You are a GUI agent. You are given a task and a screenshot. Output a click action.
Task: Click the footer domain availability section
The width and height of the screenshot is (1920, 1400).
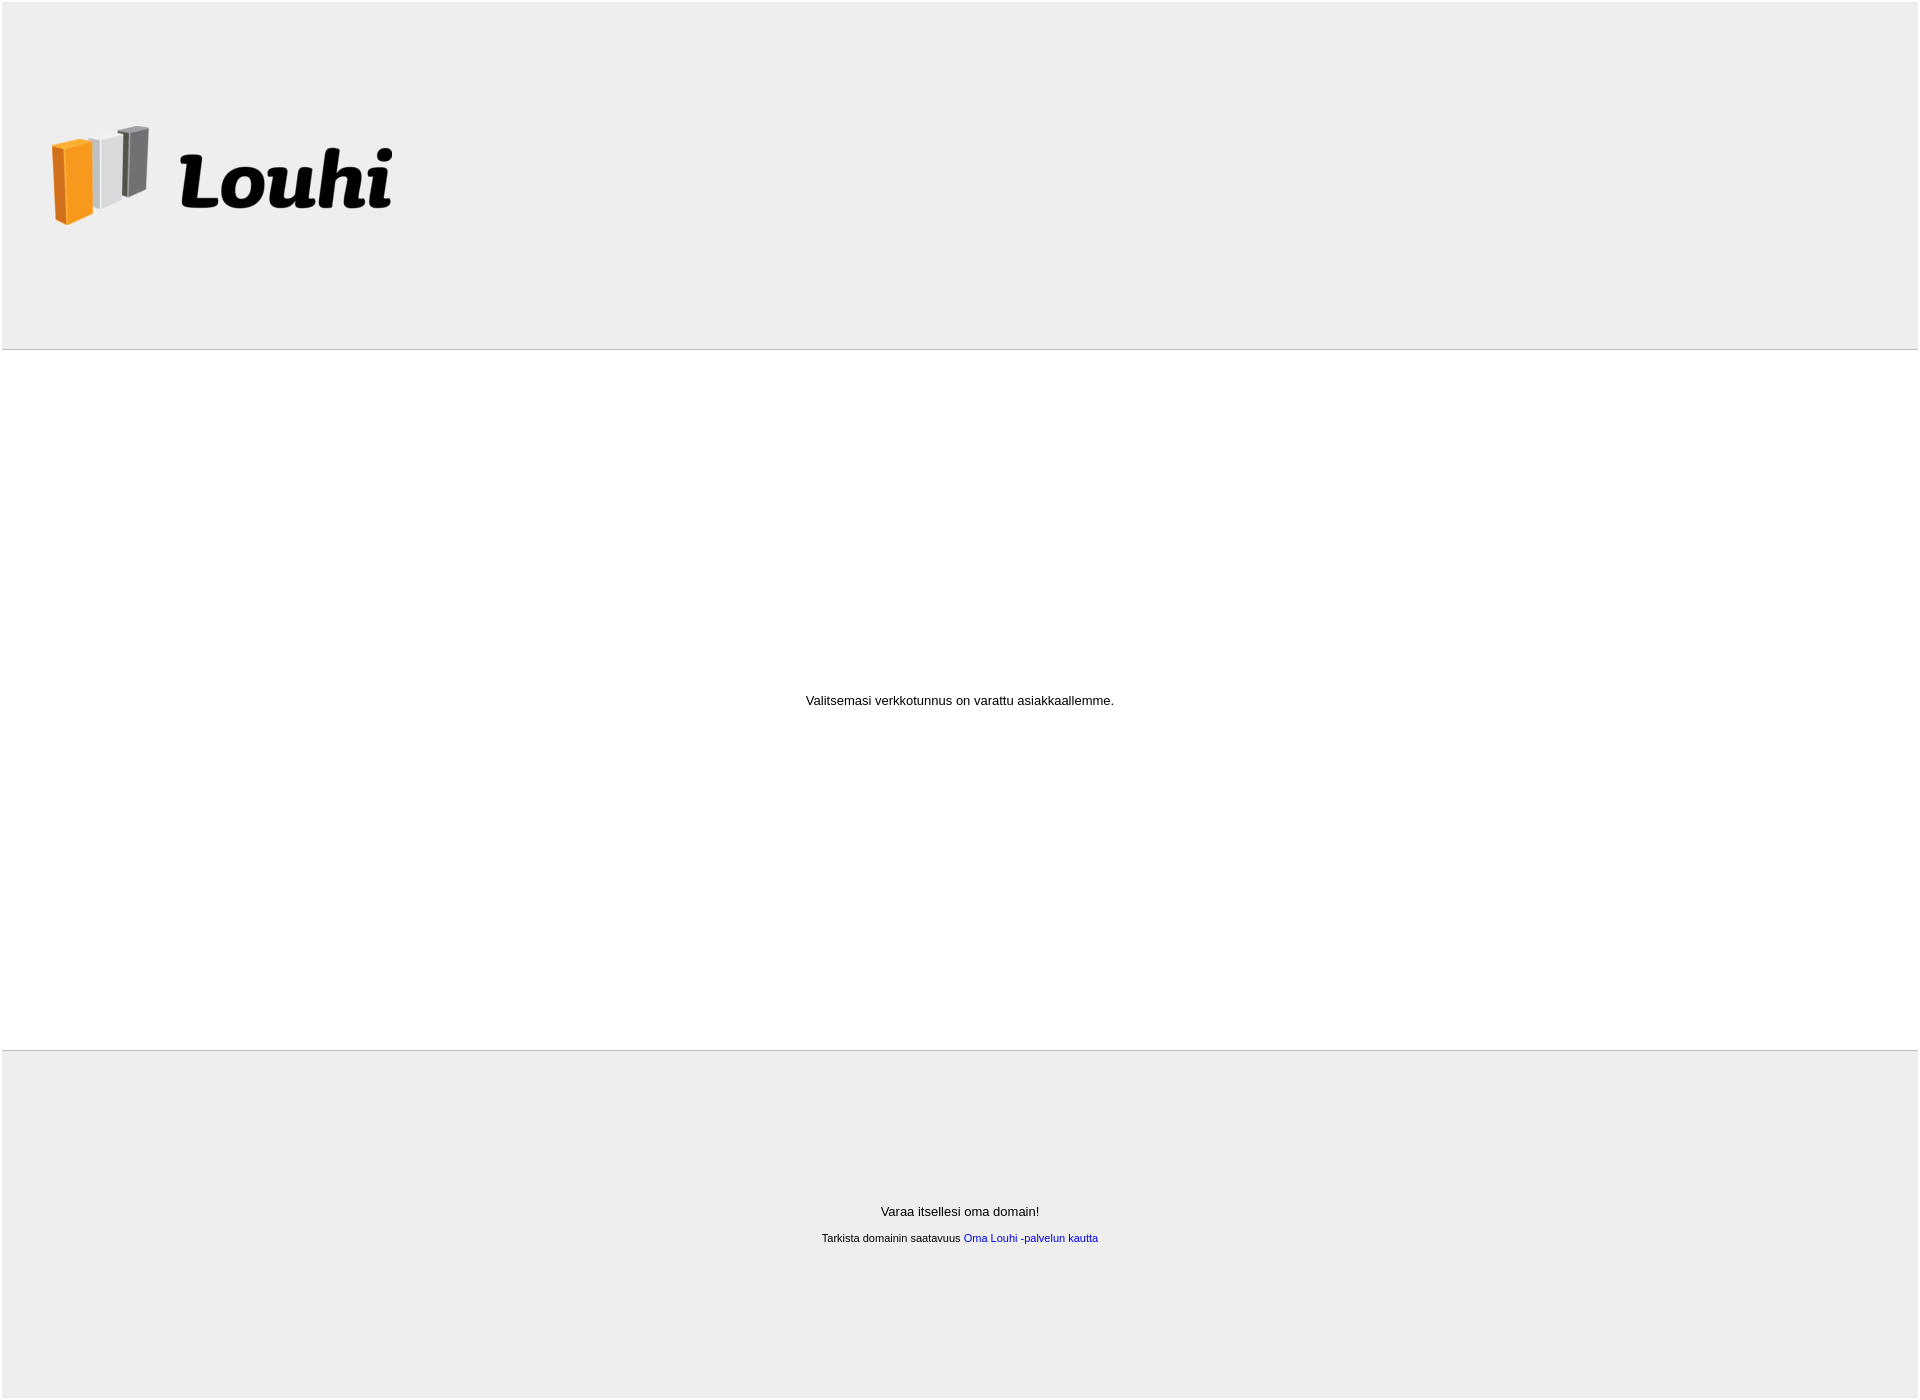pyautogui.click(x=960, y=1224)
